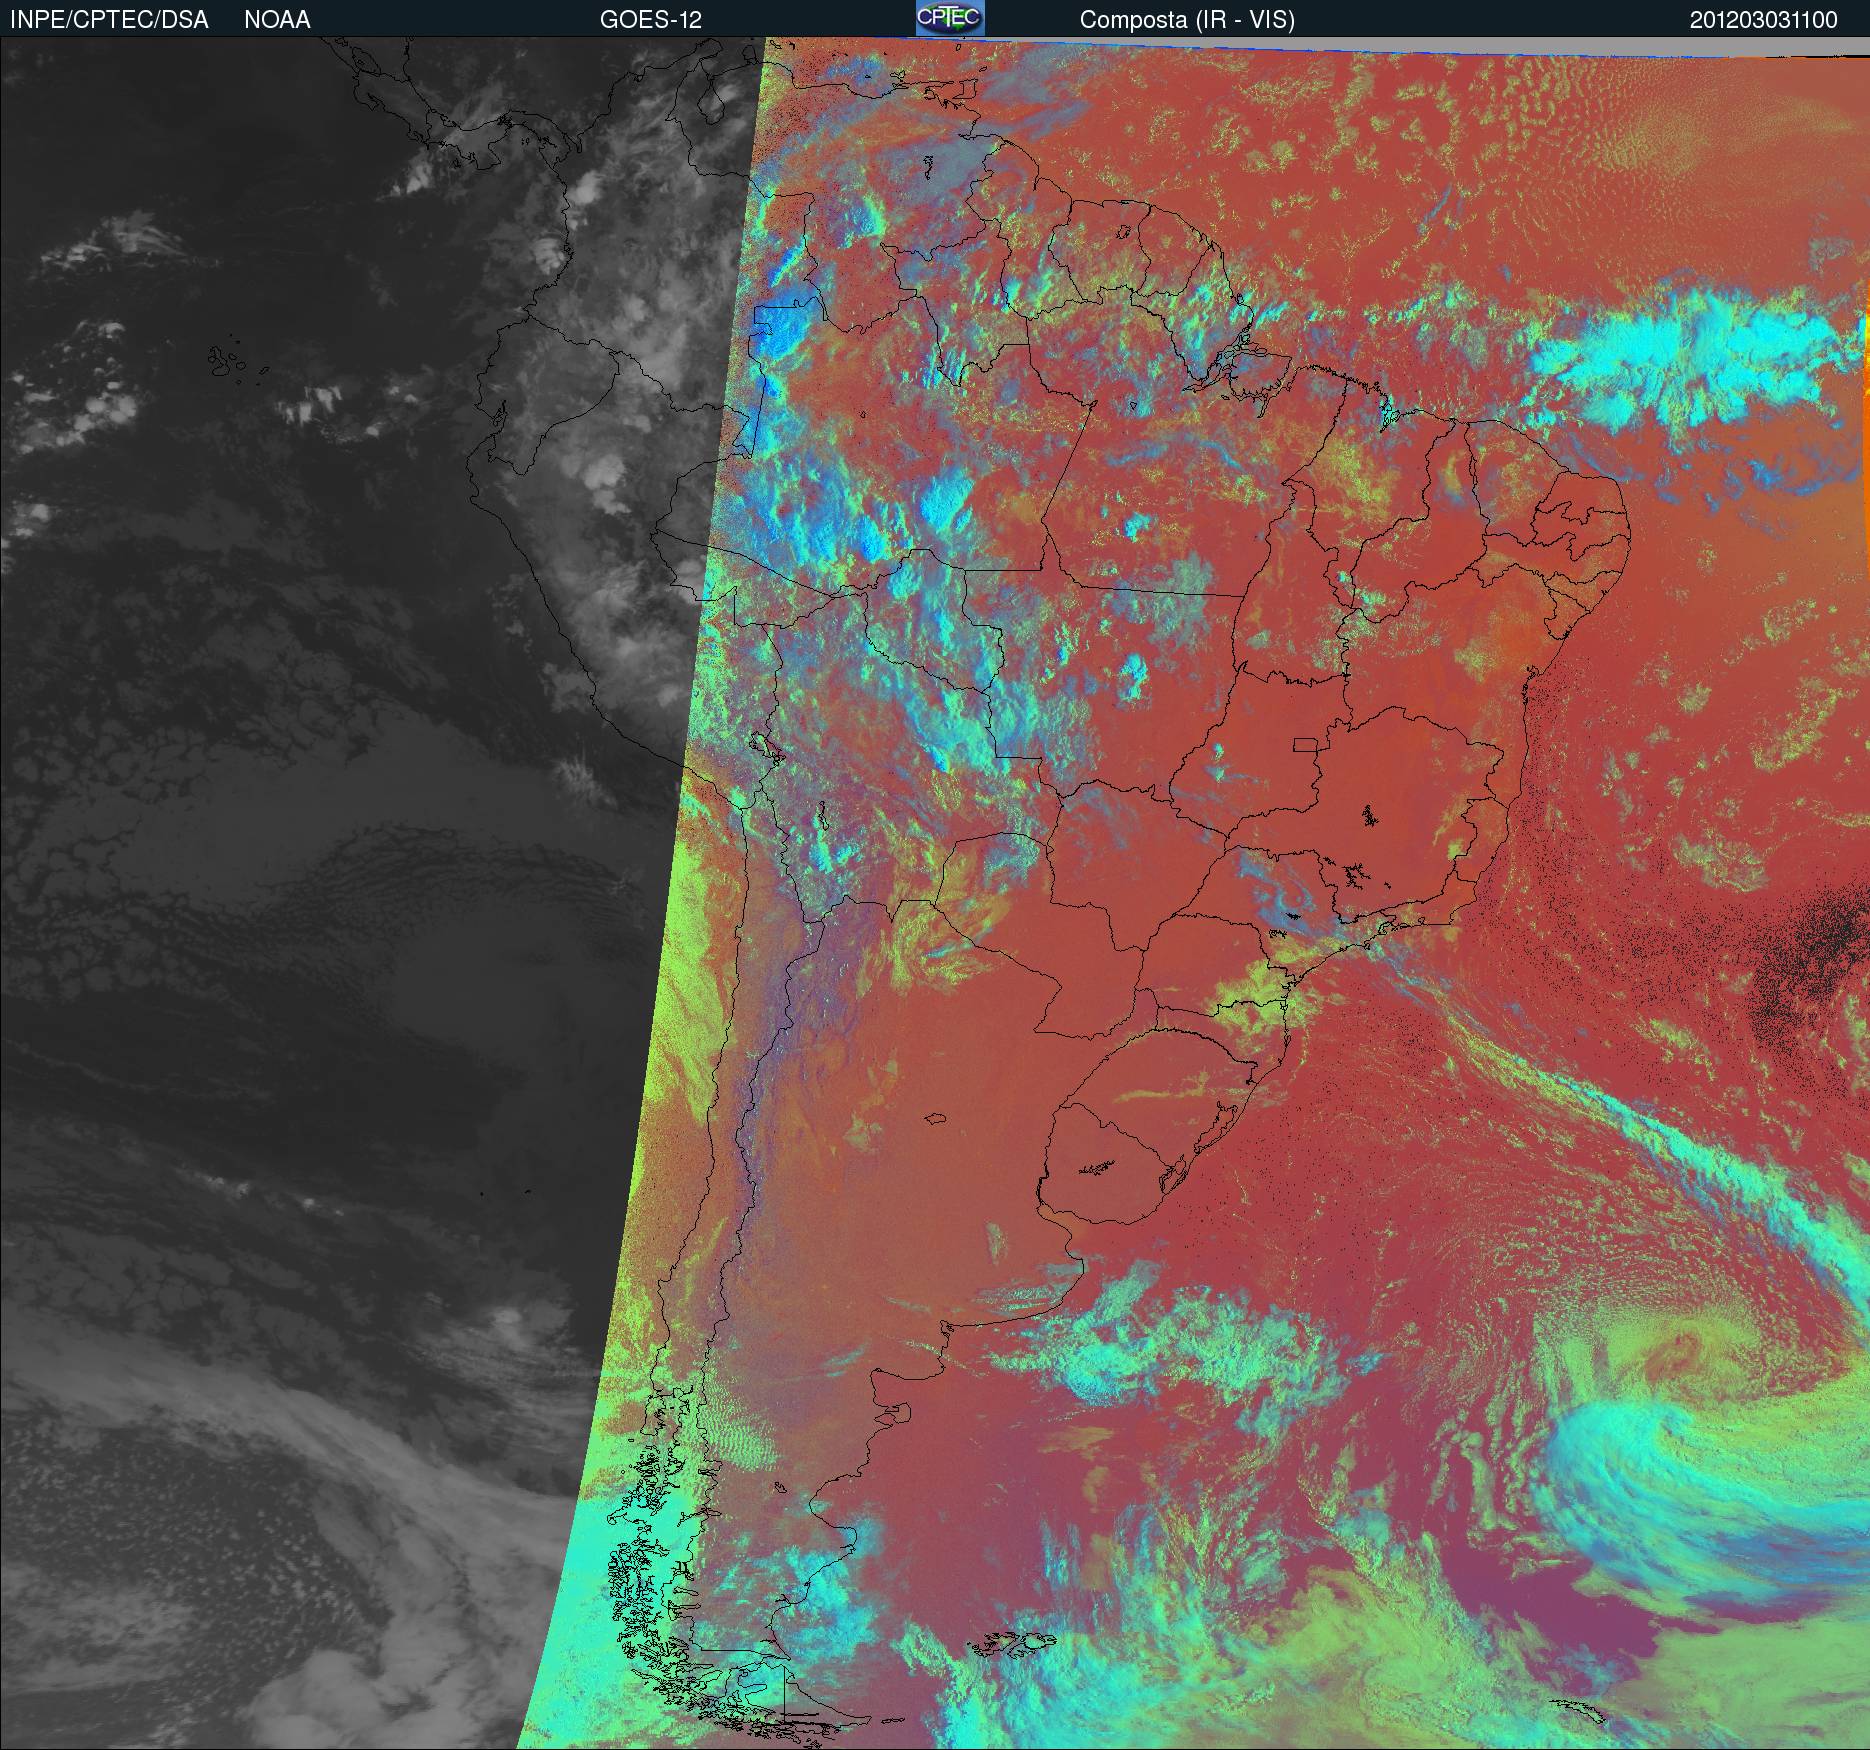Viewport: 1870px width, 1750px height.
Task: Click the CPTEC logo in header
Action: coord(950,18)
